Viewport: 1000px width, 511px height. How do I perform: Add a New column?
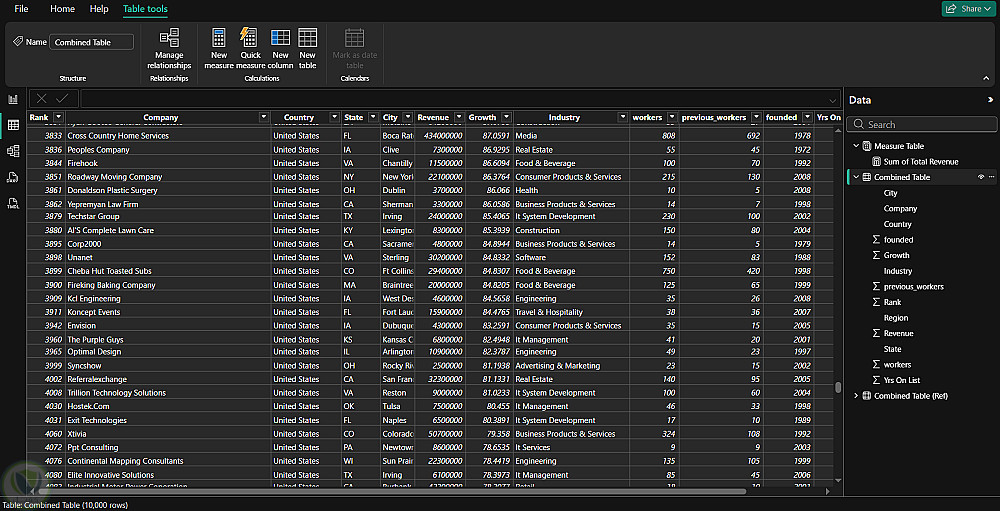coord(280,47)
